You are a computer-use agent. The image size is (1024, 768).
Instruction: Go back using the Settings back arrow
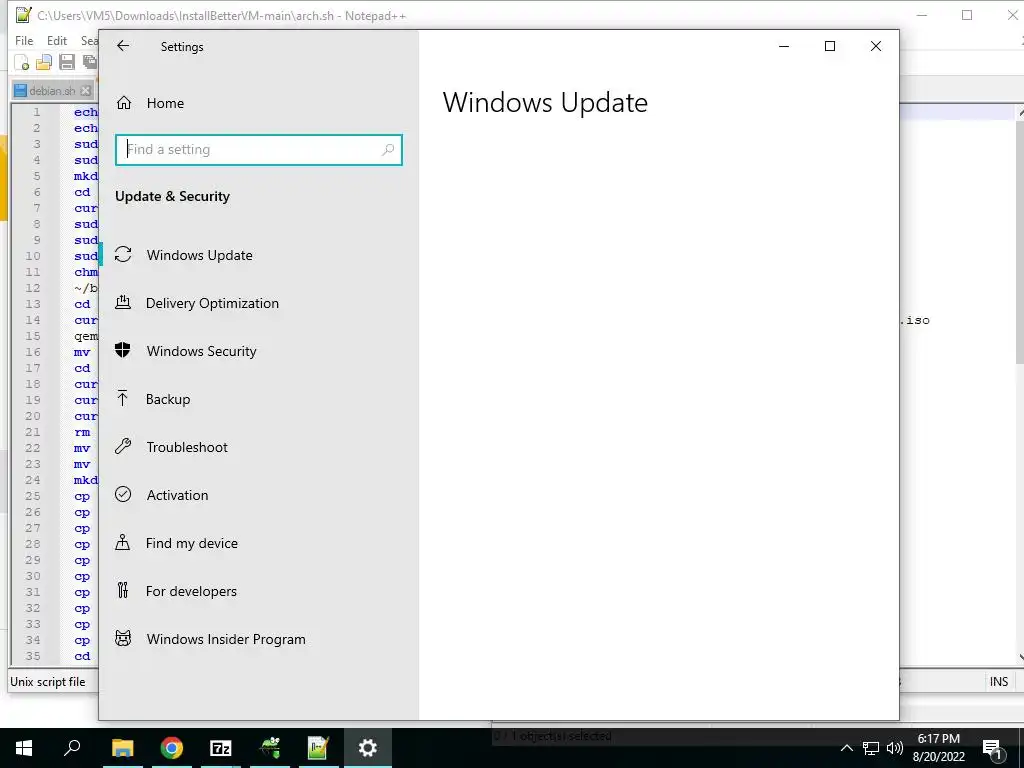pyautogui.click(x=123, y=46)
